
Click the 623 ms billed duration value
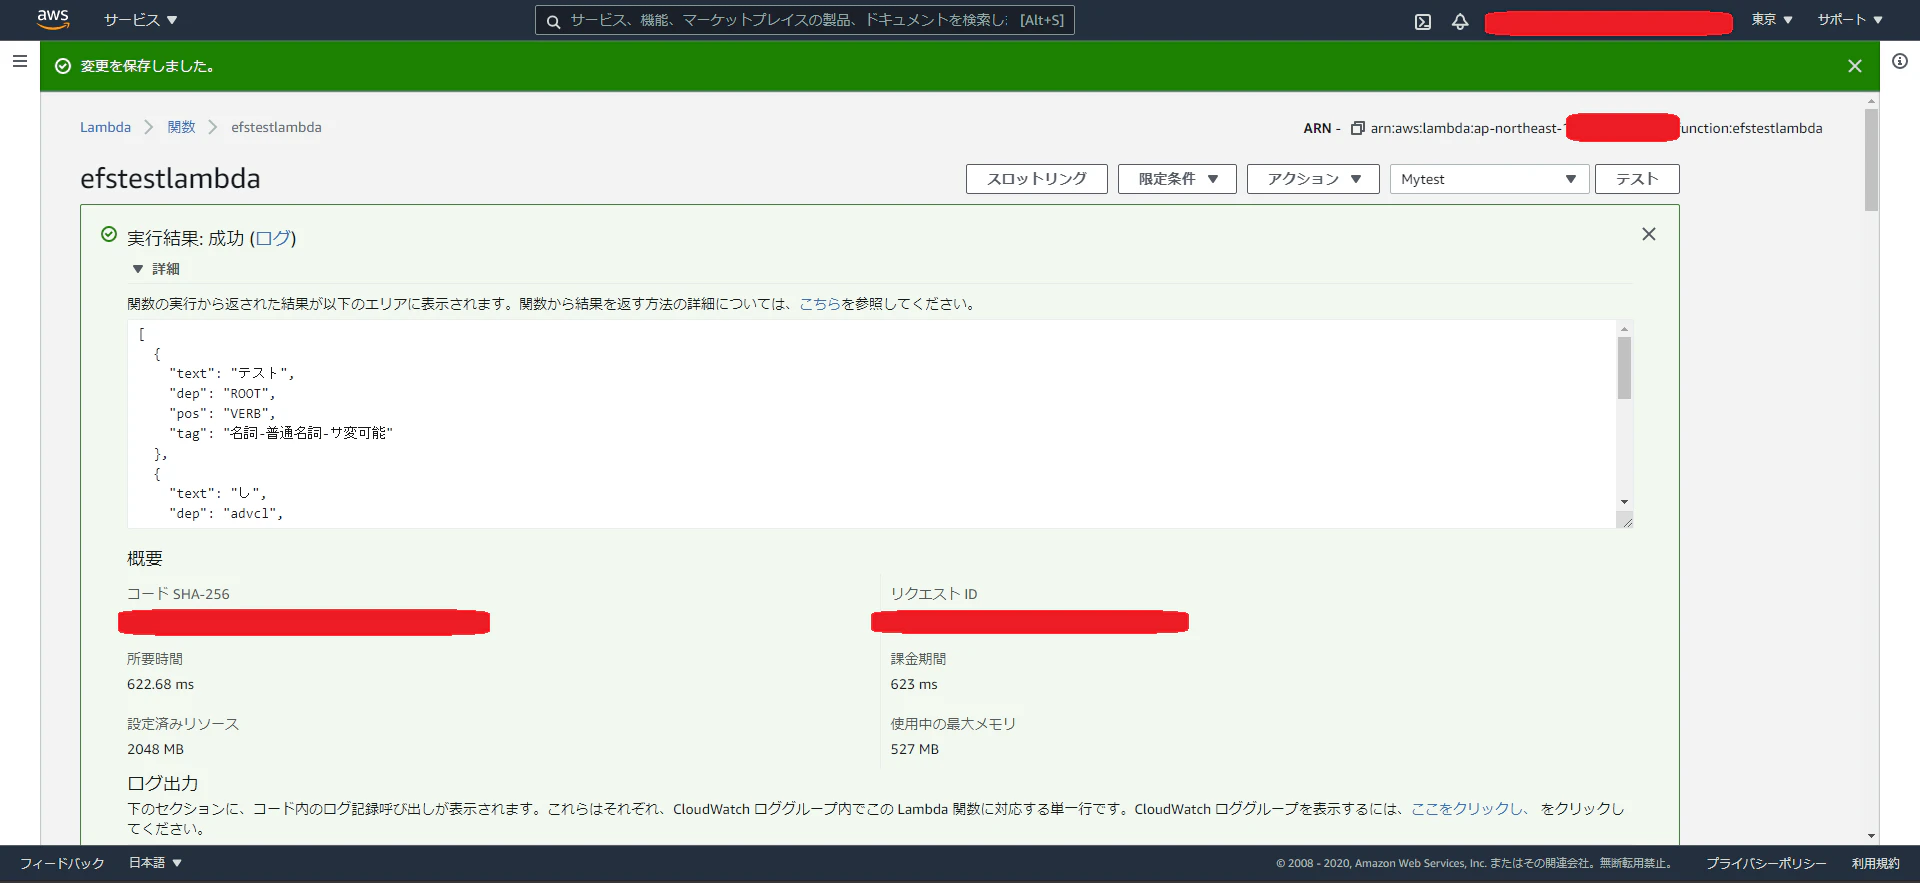pyautogui.click(x=914, y=684)
